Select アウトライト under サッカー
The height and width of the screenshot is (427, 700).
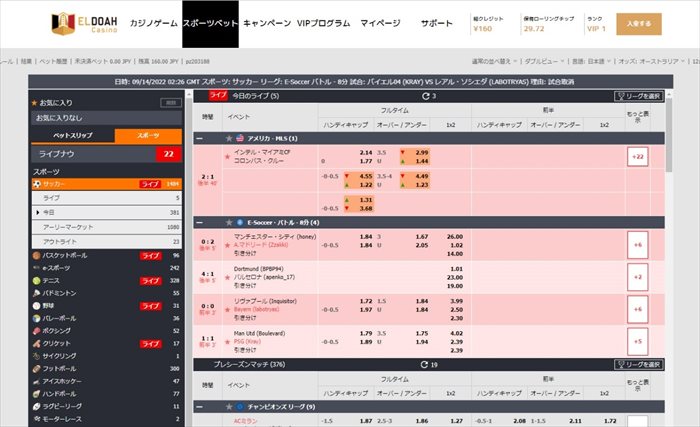pos(107,242)
